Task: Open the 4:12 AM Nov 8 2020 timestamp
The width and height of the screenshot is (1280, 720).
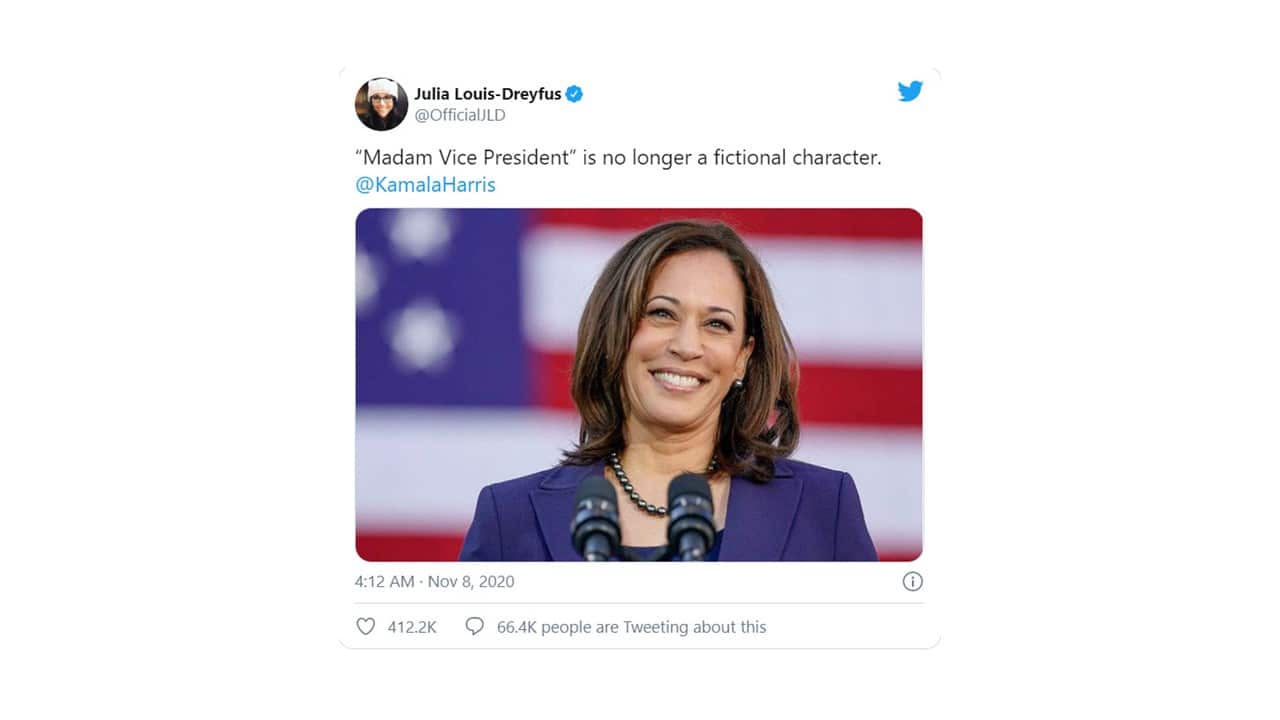Action: pyautogui.click(x=433, y=581)
